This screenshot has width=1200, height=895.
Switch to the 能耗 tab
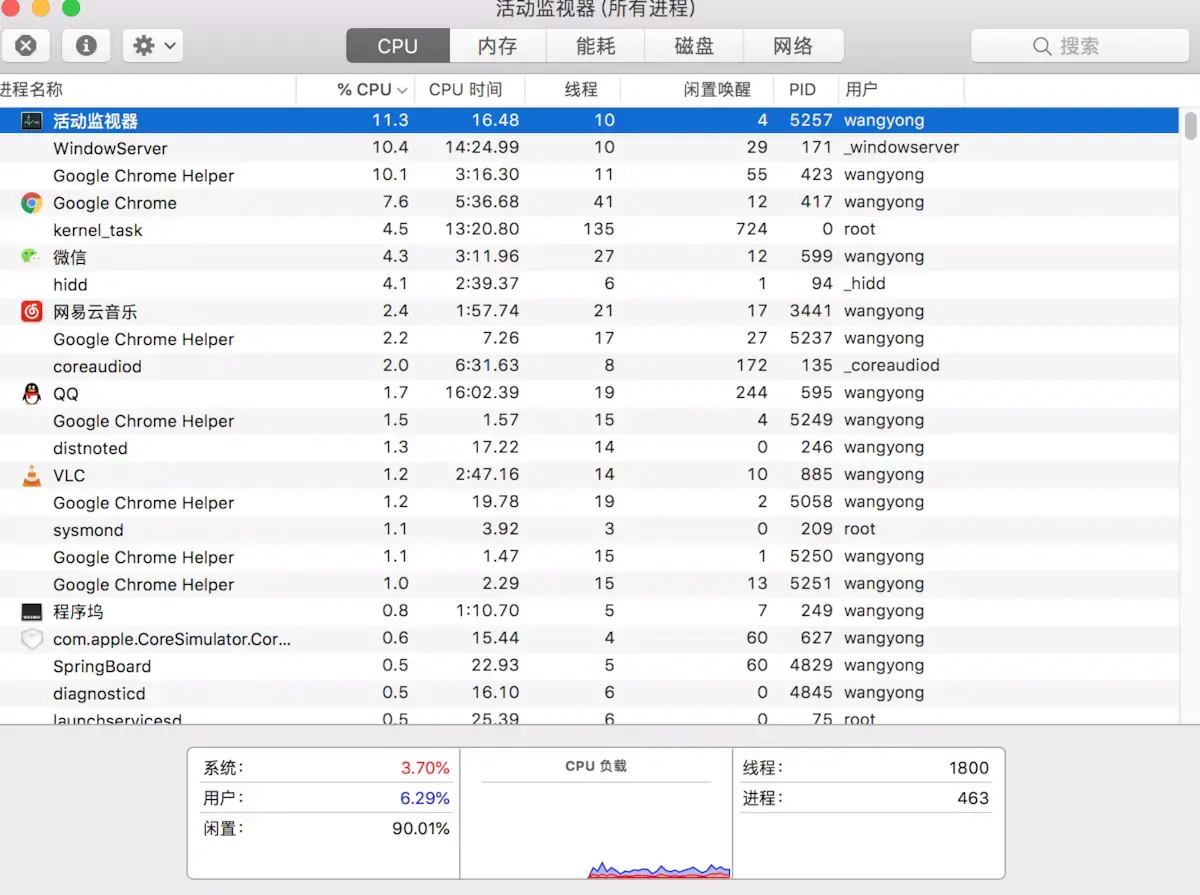click(596, 46)
